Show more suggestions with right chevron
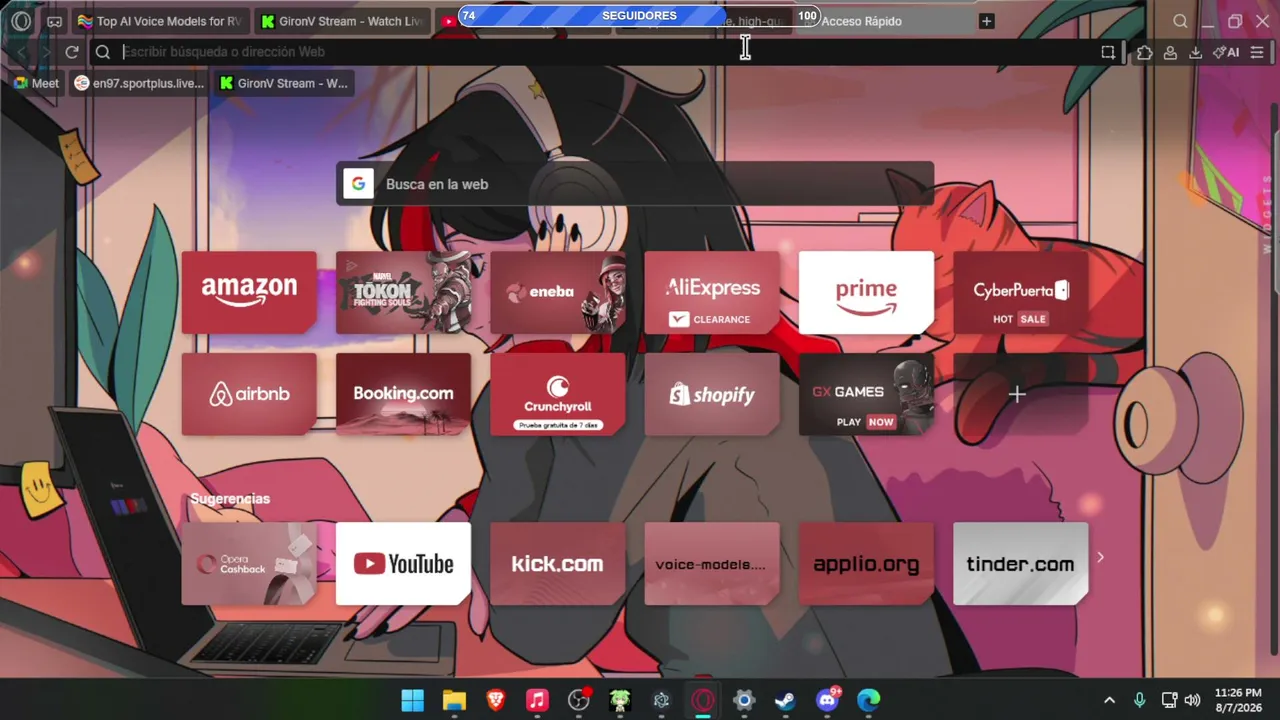This screenshot has width=1280, height=720. 1100,557
